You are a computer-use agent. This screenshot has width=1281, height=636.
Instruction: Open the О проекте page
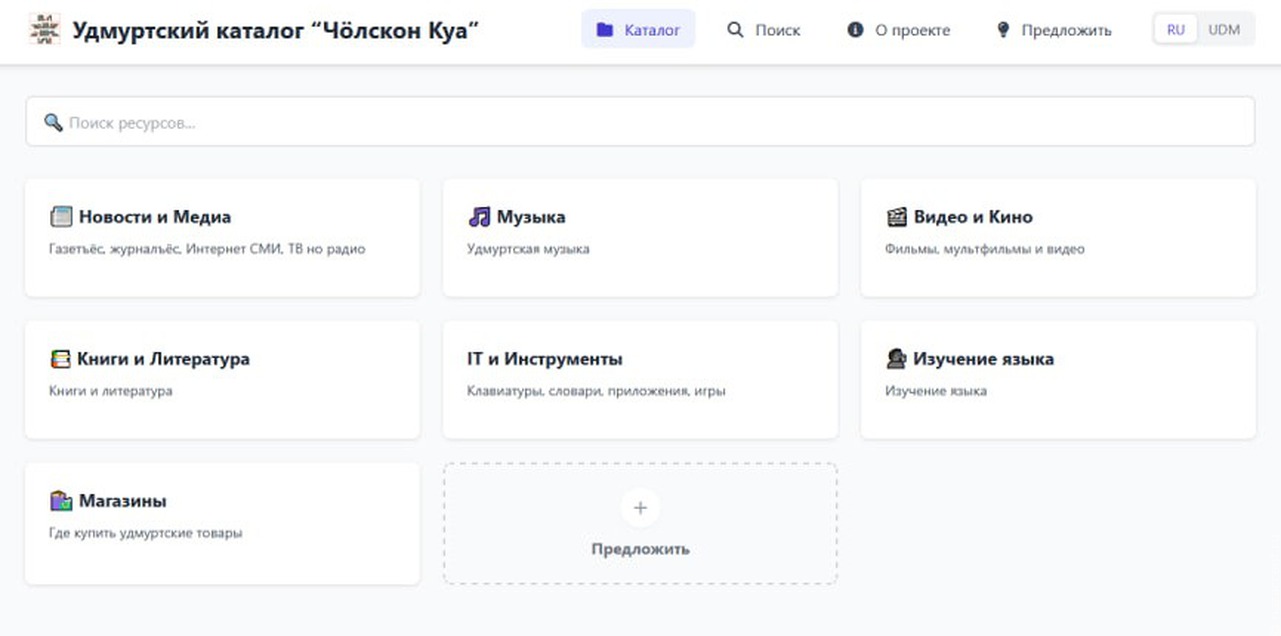point(899,30)
